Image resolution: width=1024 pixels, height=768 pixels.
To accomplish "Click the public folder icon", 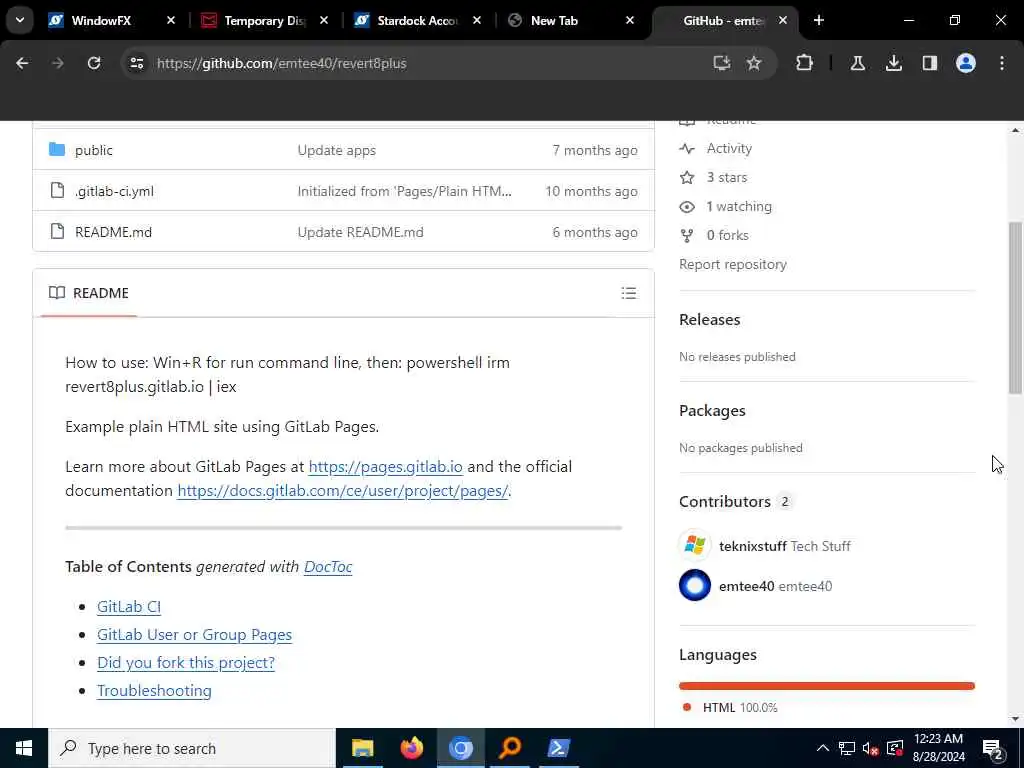I will coord(57,150).
